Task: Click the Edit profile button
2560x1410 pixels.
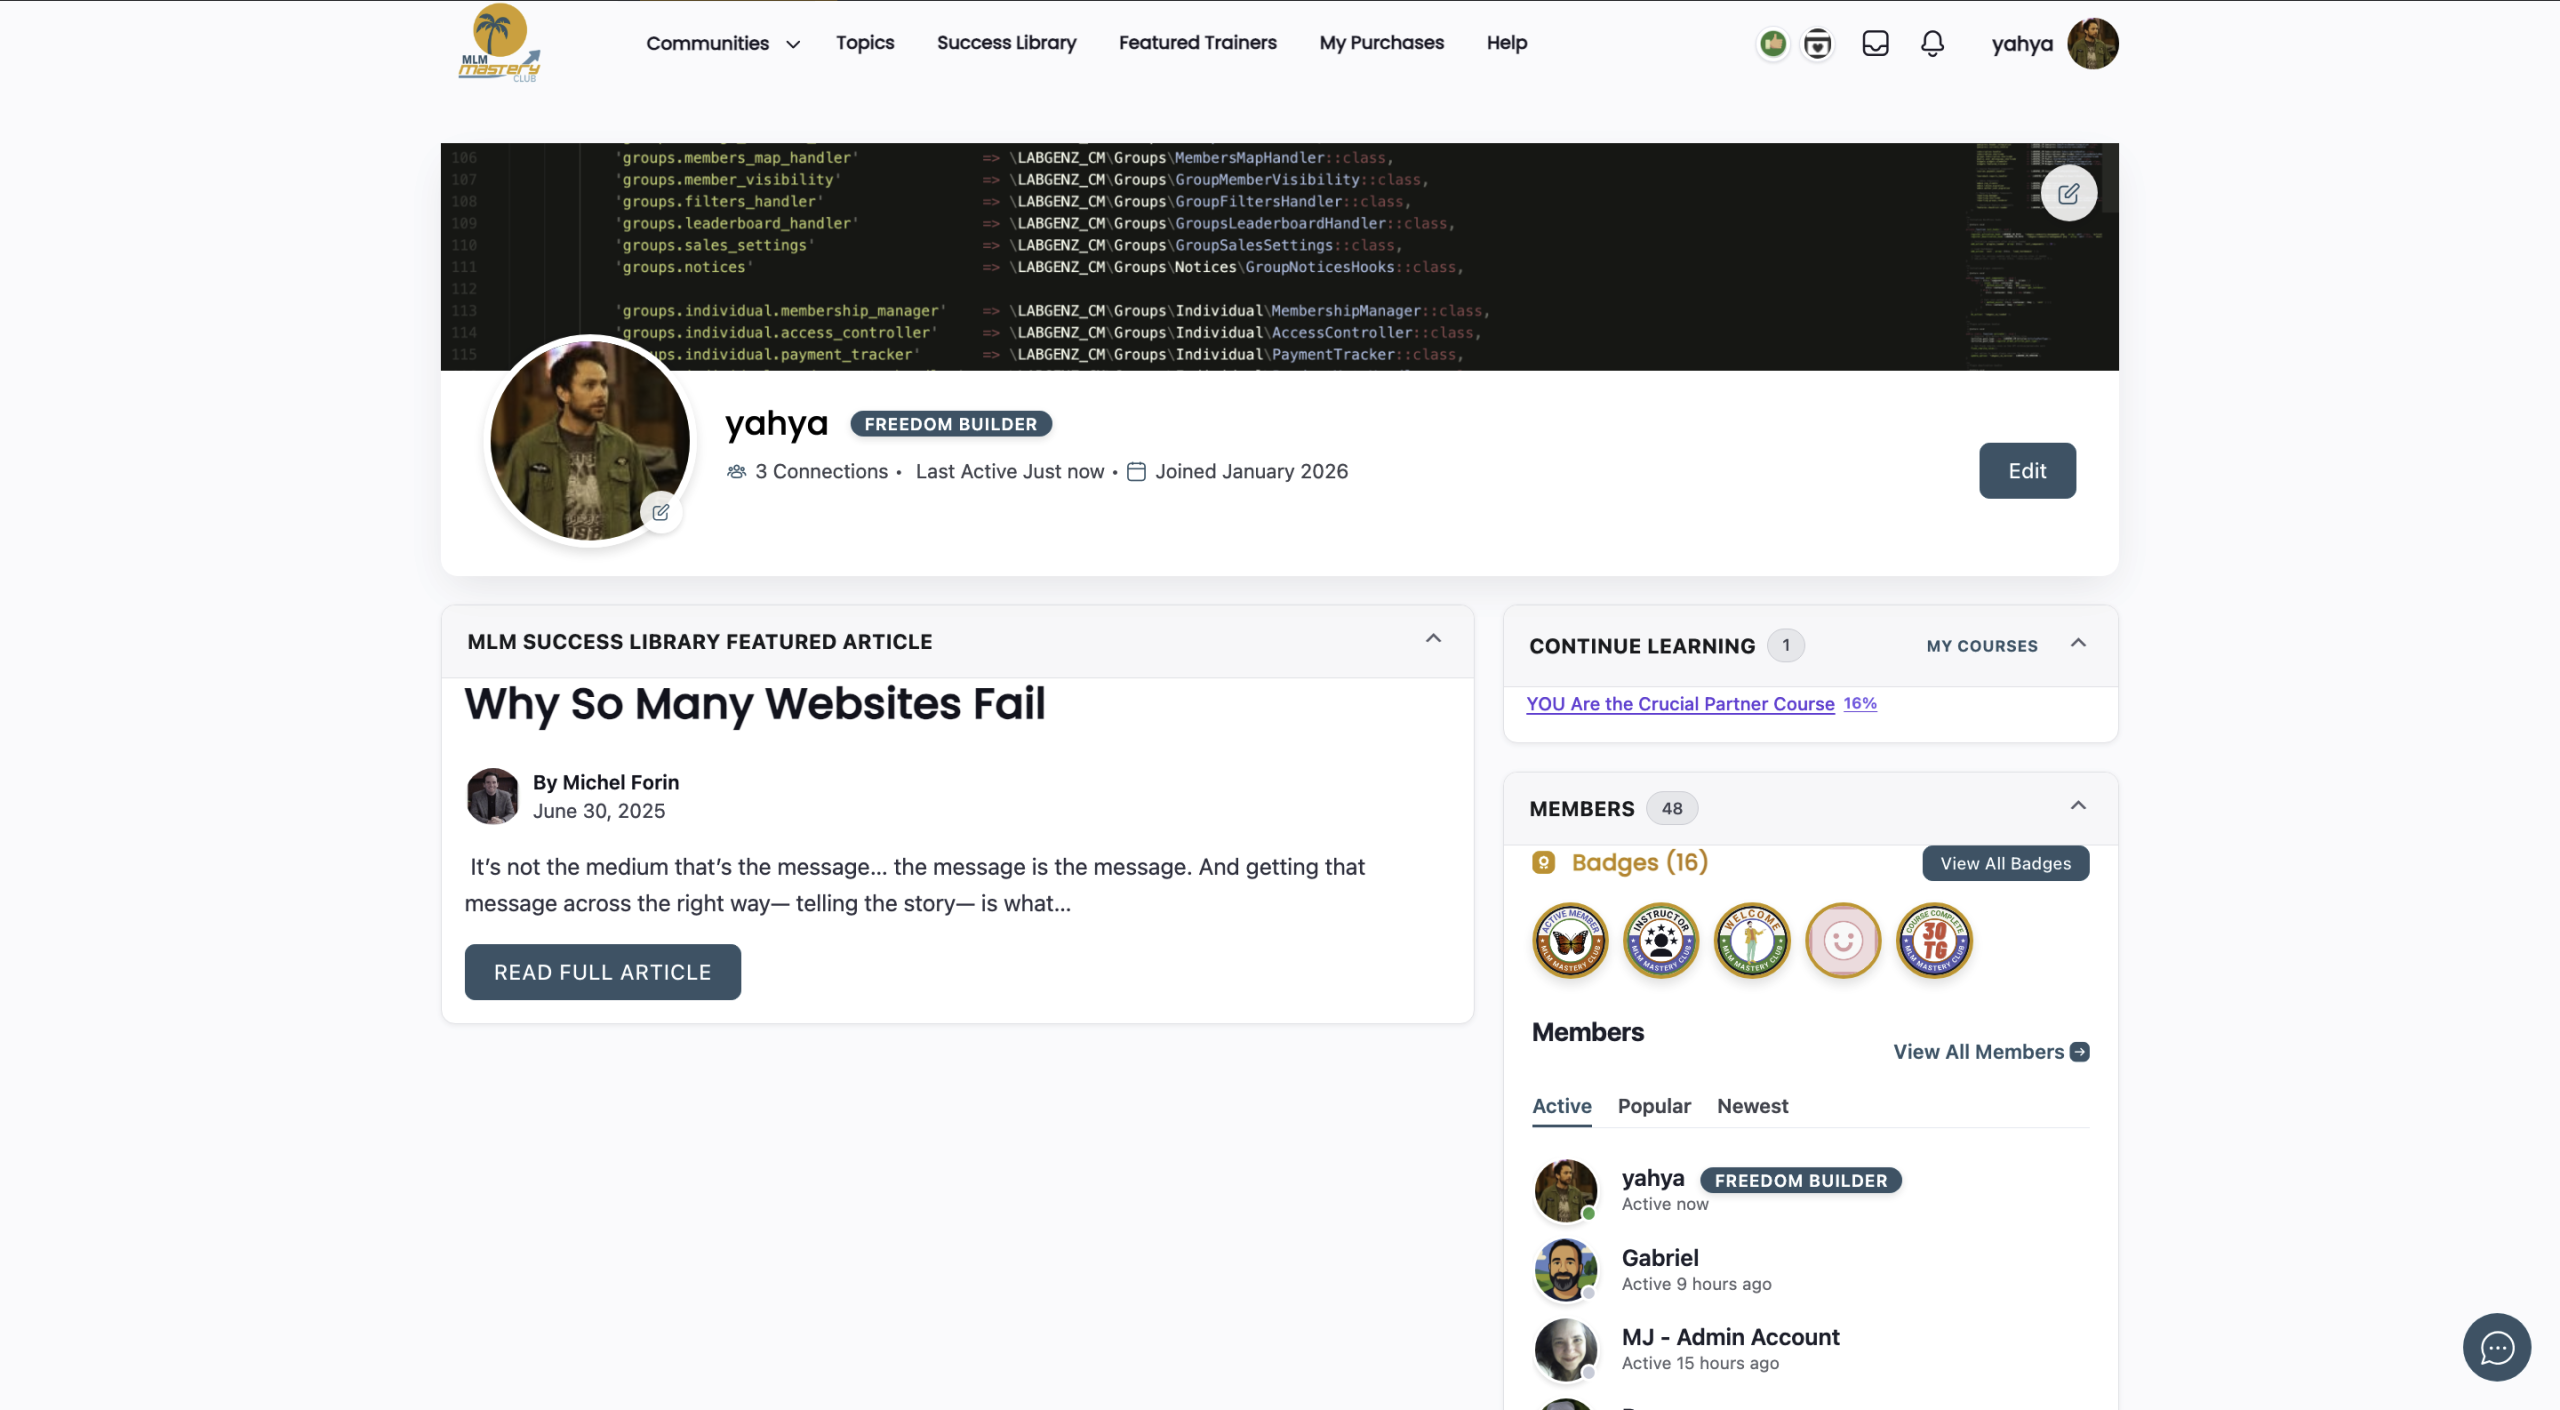Action: (x=2027, y=471)
